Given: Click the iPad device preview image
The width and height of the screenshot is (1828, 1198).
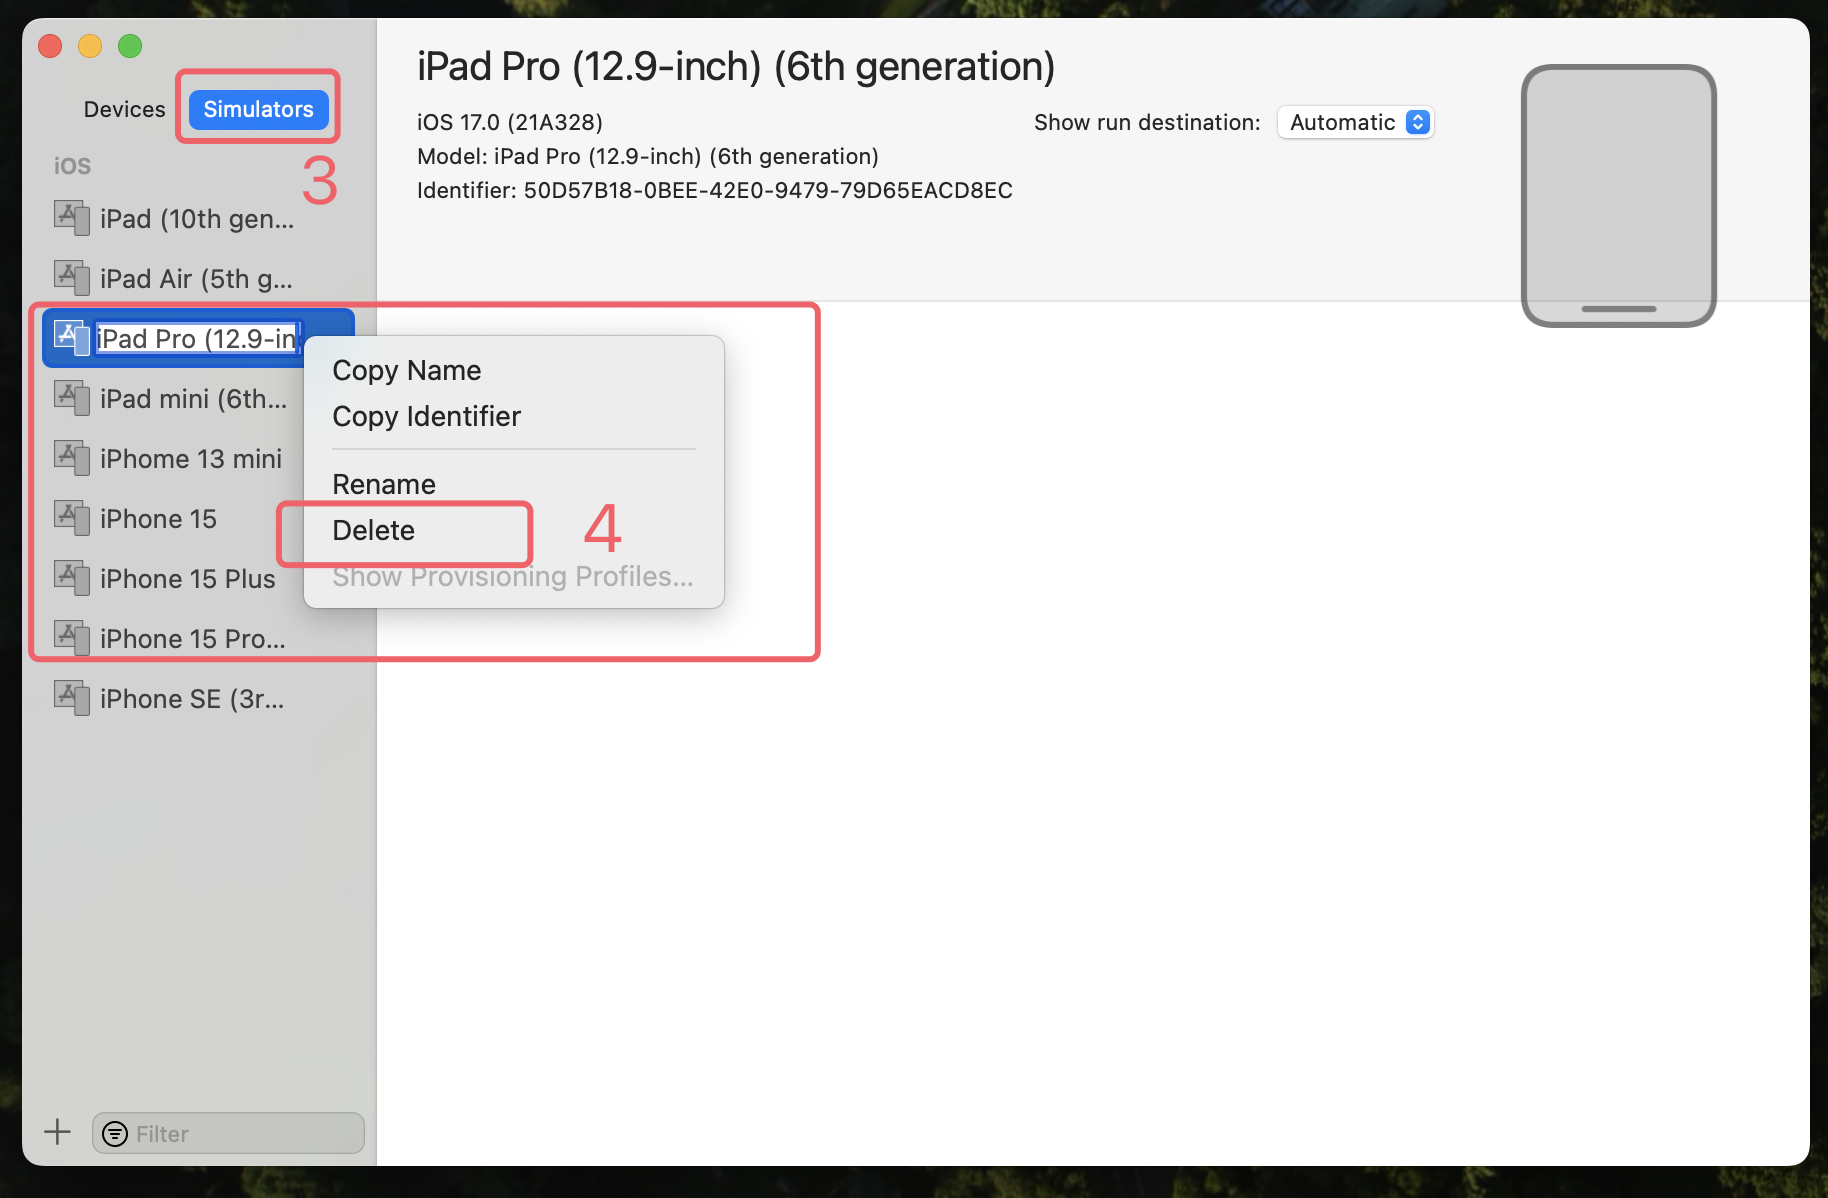Looking at the screenshot, I should pyautogui.click(x=1618, y=196).
